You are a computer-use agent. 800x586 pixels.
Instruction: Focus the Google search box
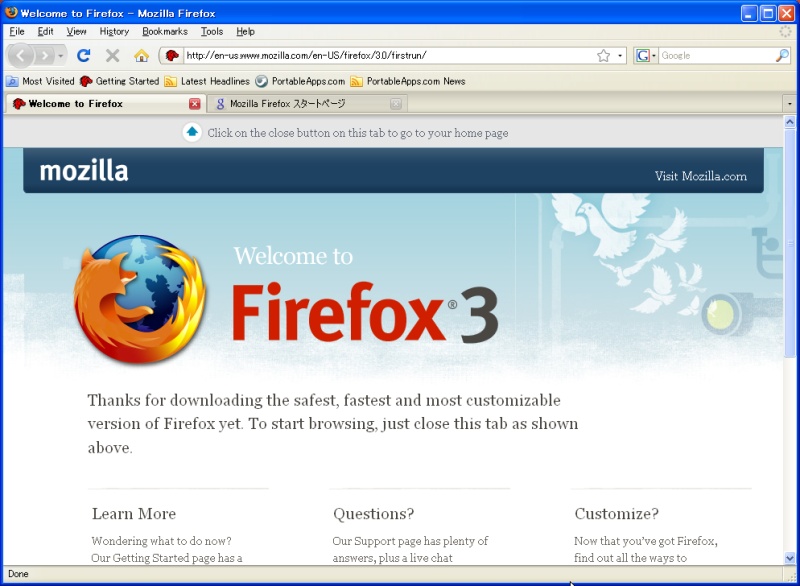(x=717, y=55)
